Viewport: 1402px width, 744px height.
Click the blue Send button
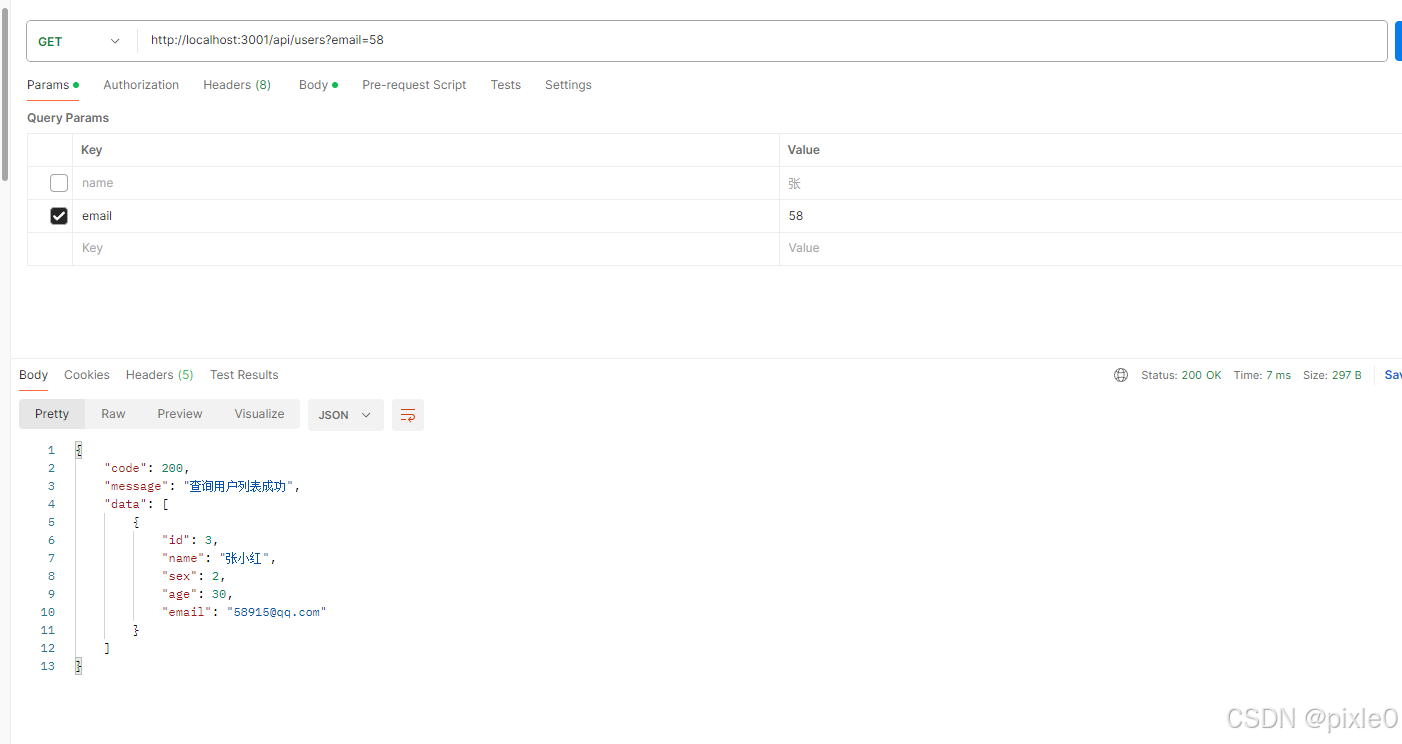click(x=1398, y=41)
